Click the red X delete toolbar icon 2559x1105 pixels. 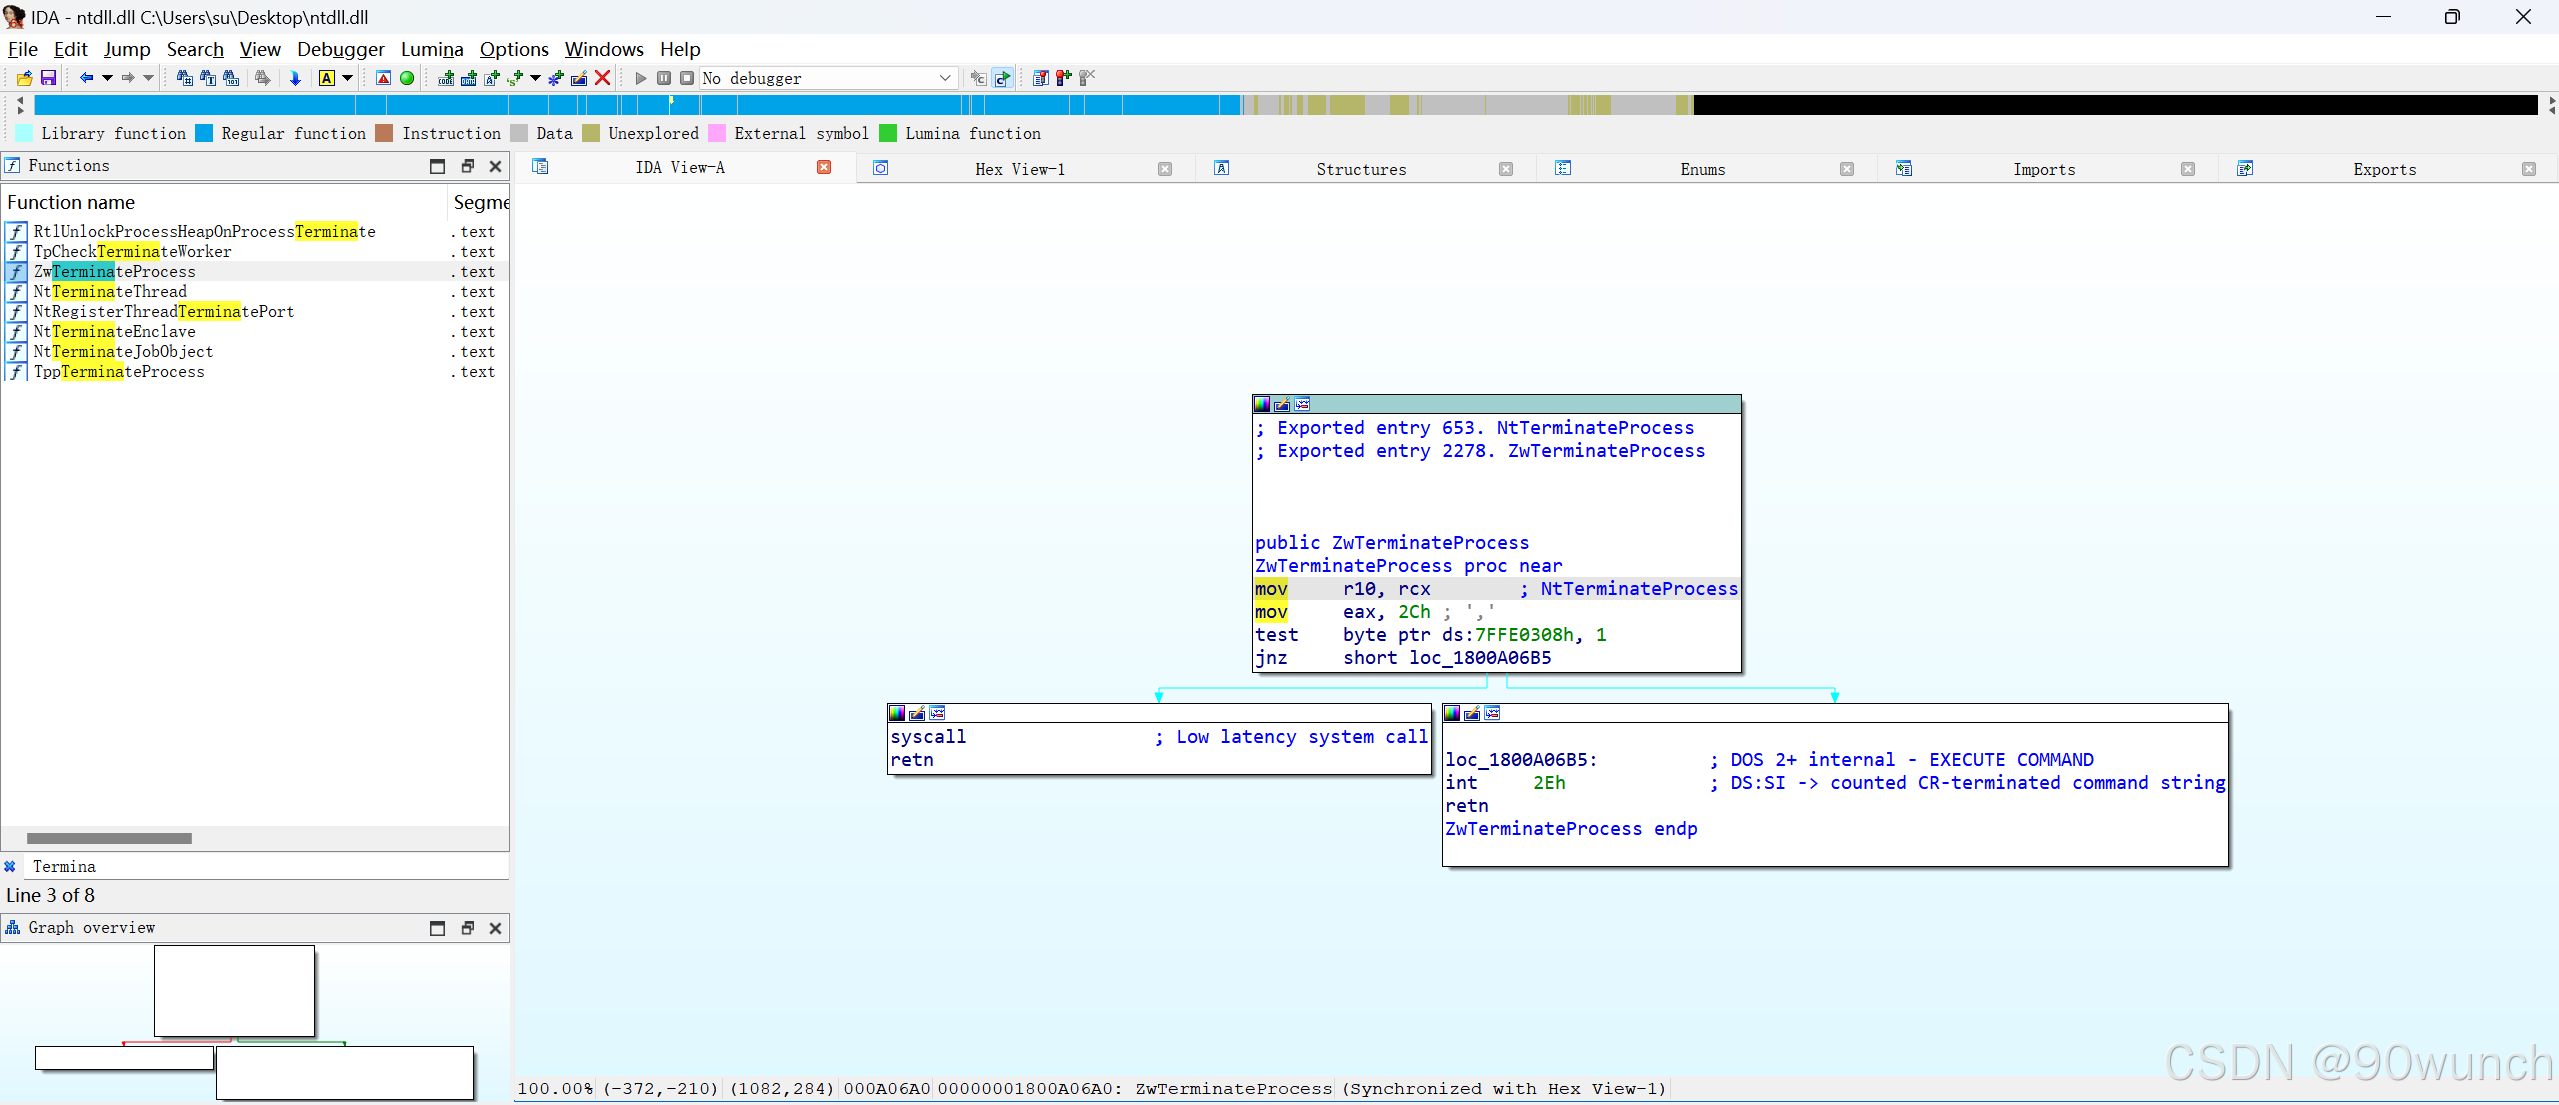[602, 78]
